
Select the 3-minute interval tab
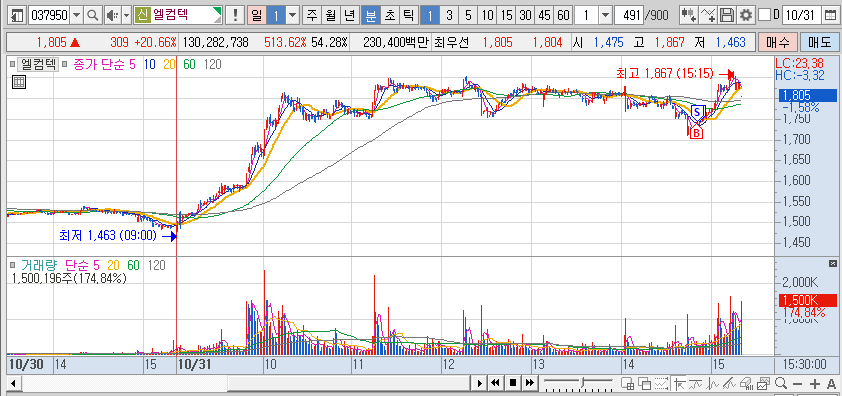pyautogui.click(x=449, y=15)
